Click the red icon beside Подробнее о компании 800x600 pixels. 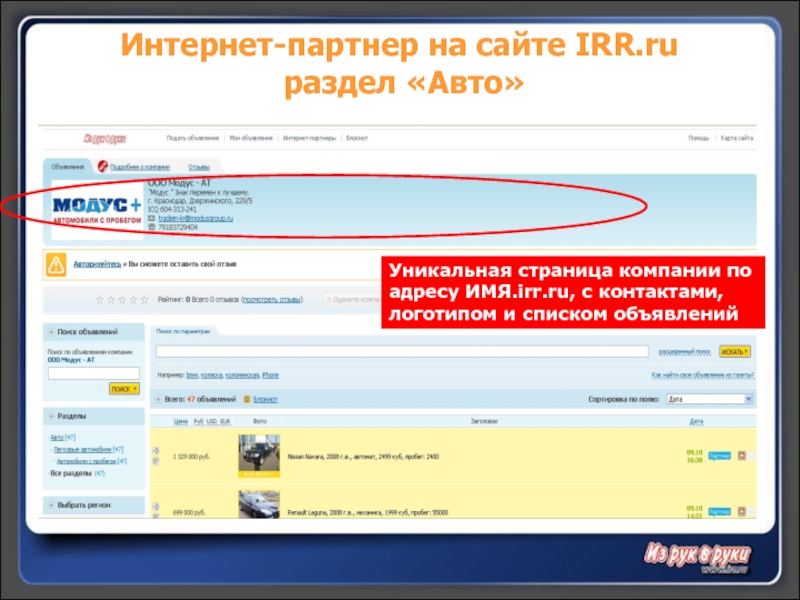103,166
